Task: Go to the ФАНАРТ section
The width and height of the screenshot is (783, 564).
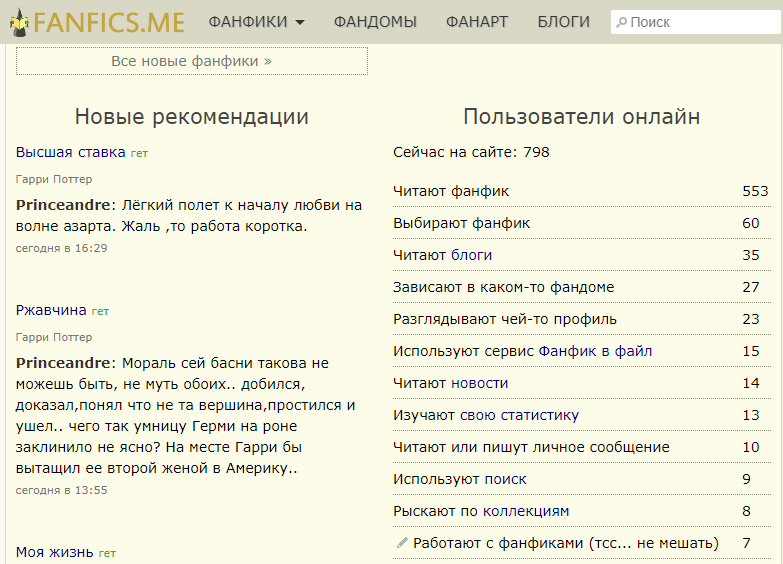Action: pyautogui.click(x=477, y=22)
